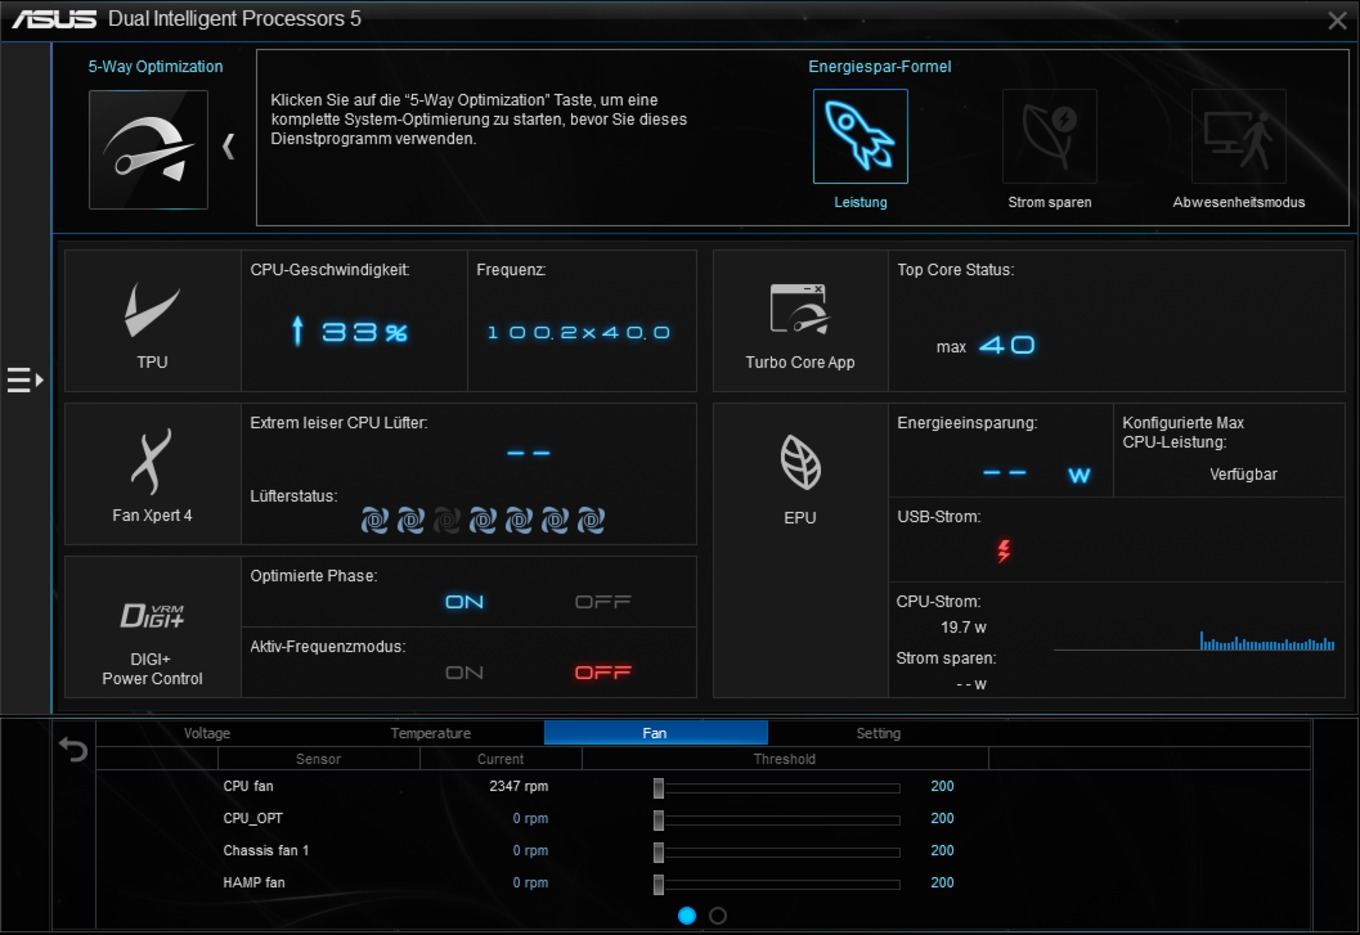Screen dimensions: 1360x935
Task: Click the Current column header
Action: tap(500, 759)
